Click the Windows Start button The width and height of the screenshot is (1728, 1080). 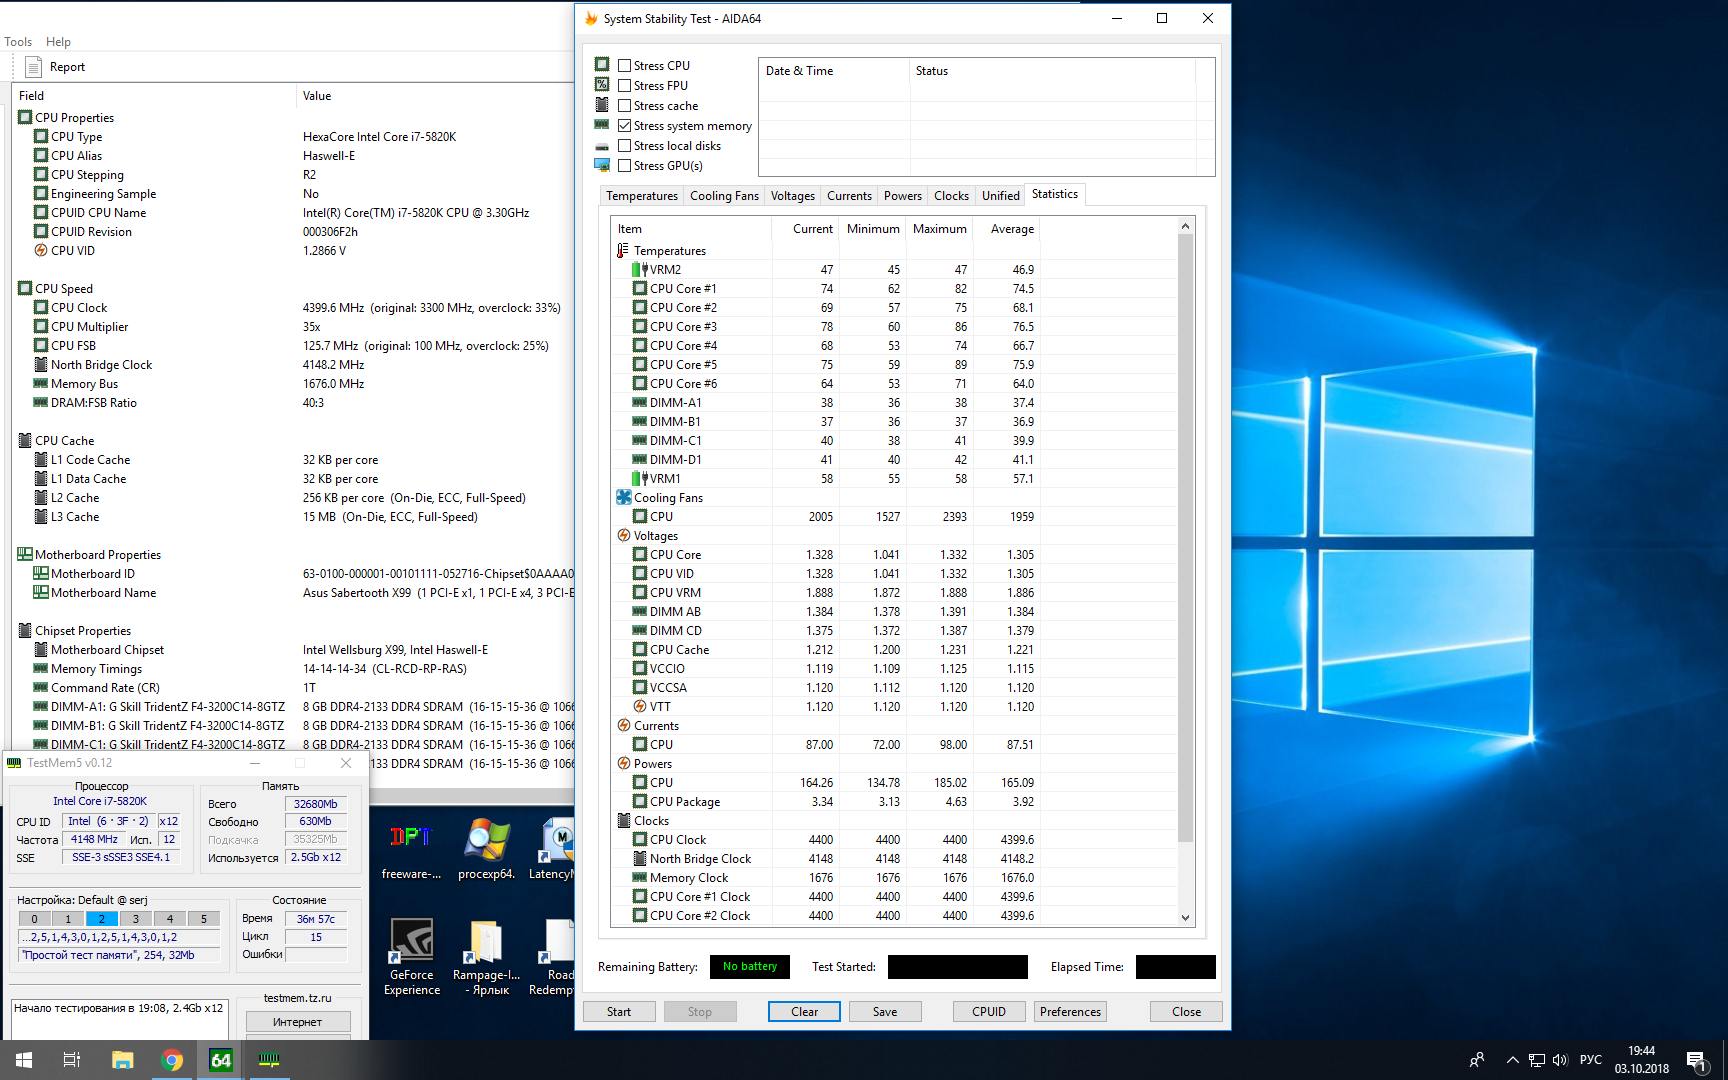24,1060
